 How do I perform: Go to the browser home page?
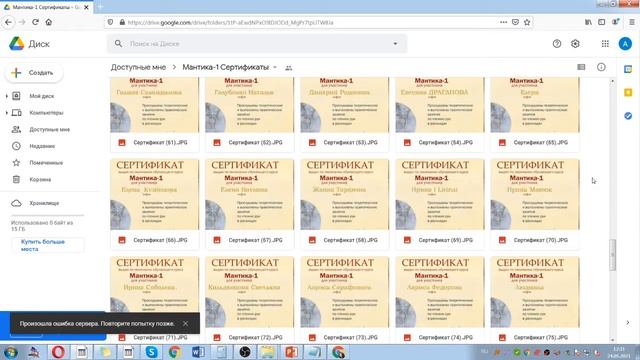point(49,22)
